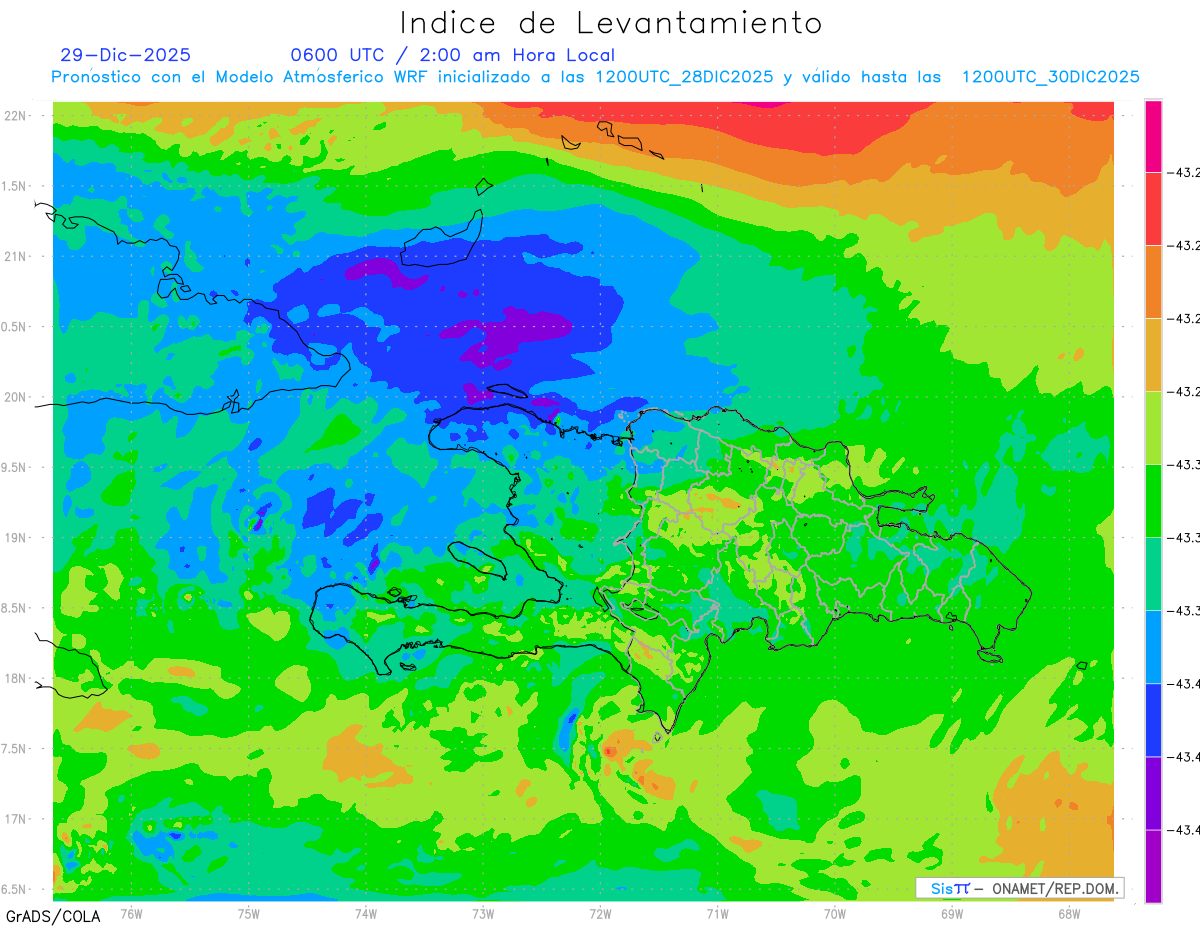Click the sky-blue legend swatch
Screen dimensions: 1200x927
pos(1153,647)
